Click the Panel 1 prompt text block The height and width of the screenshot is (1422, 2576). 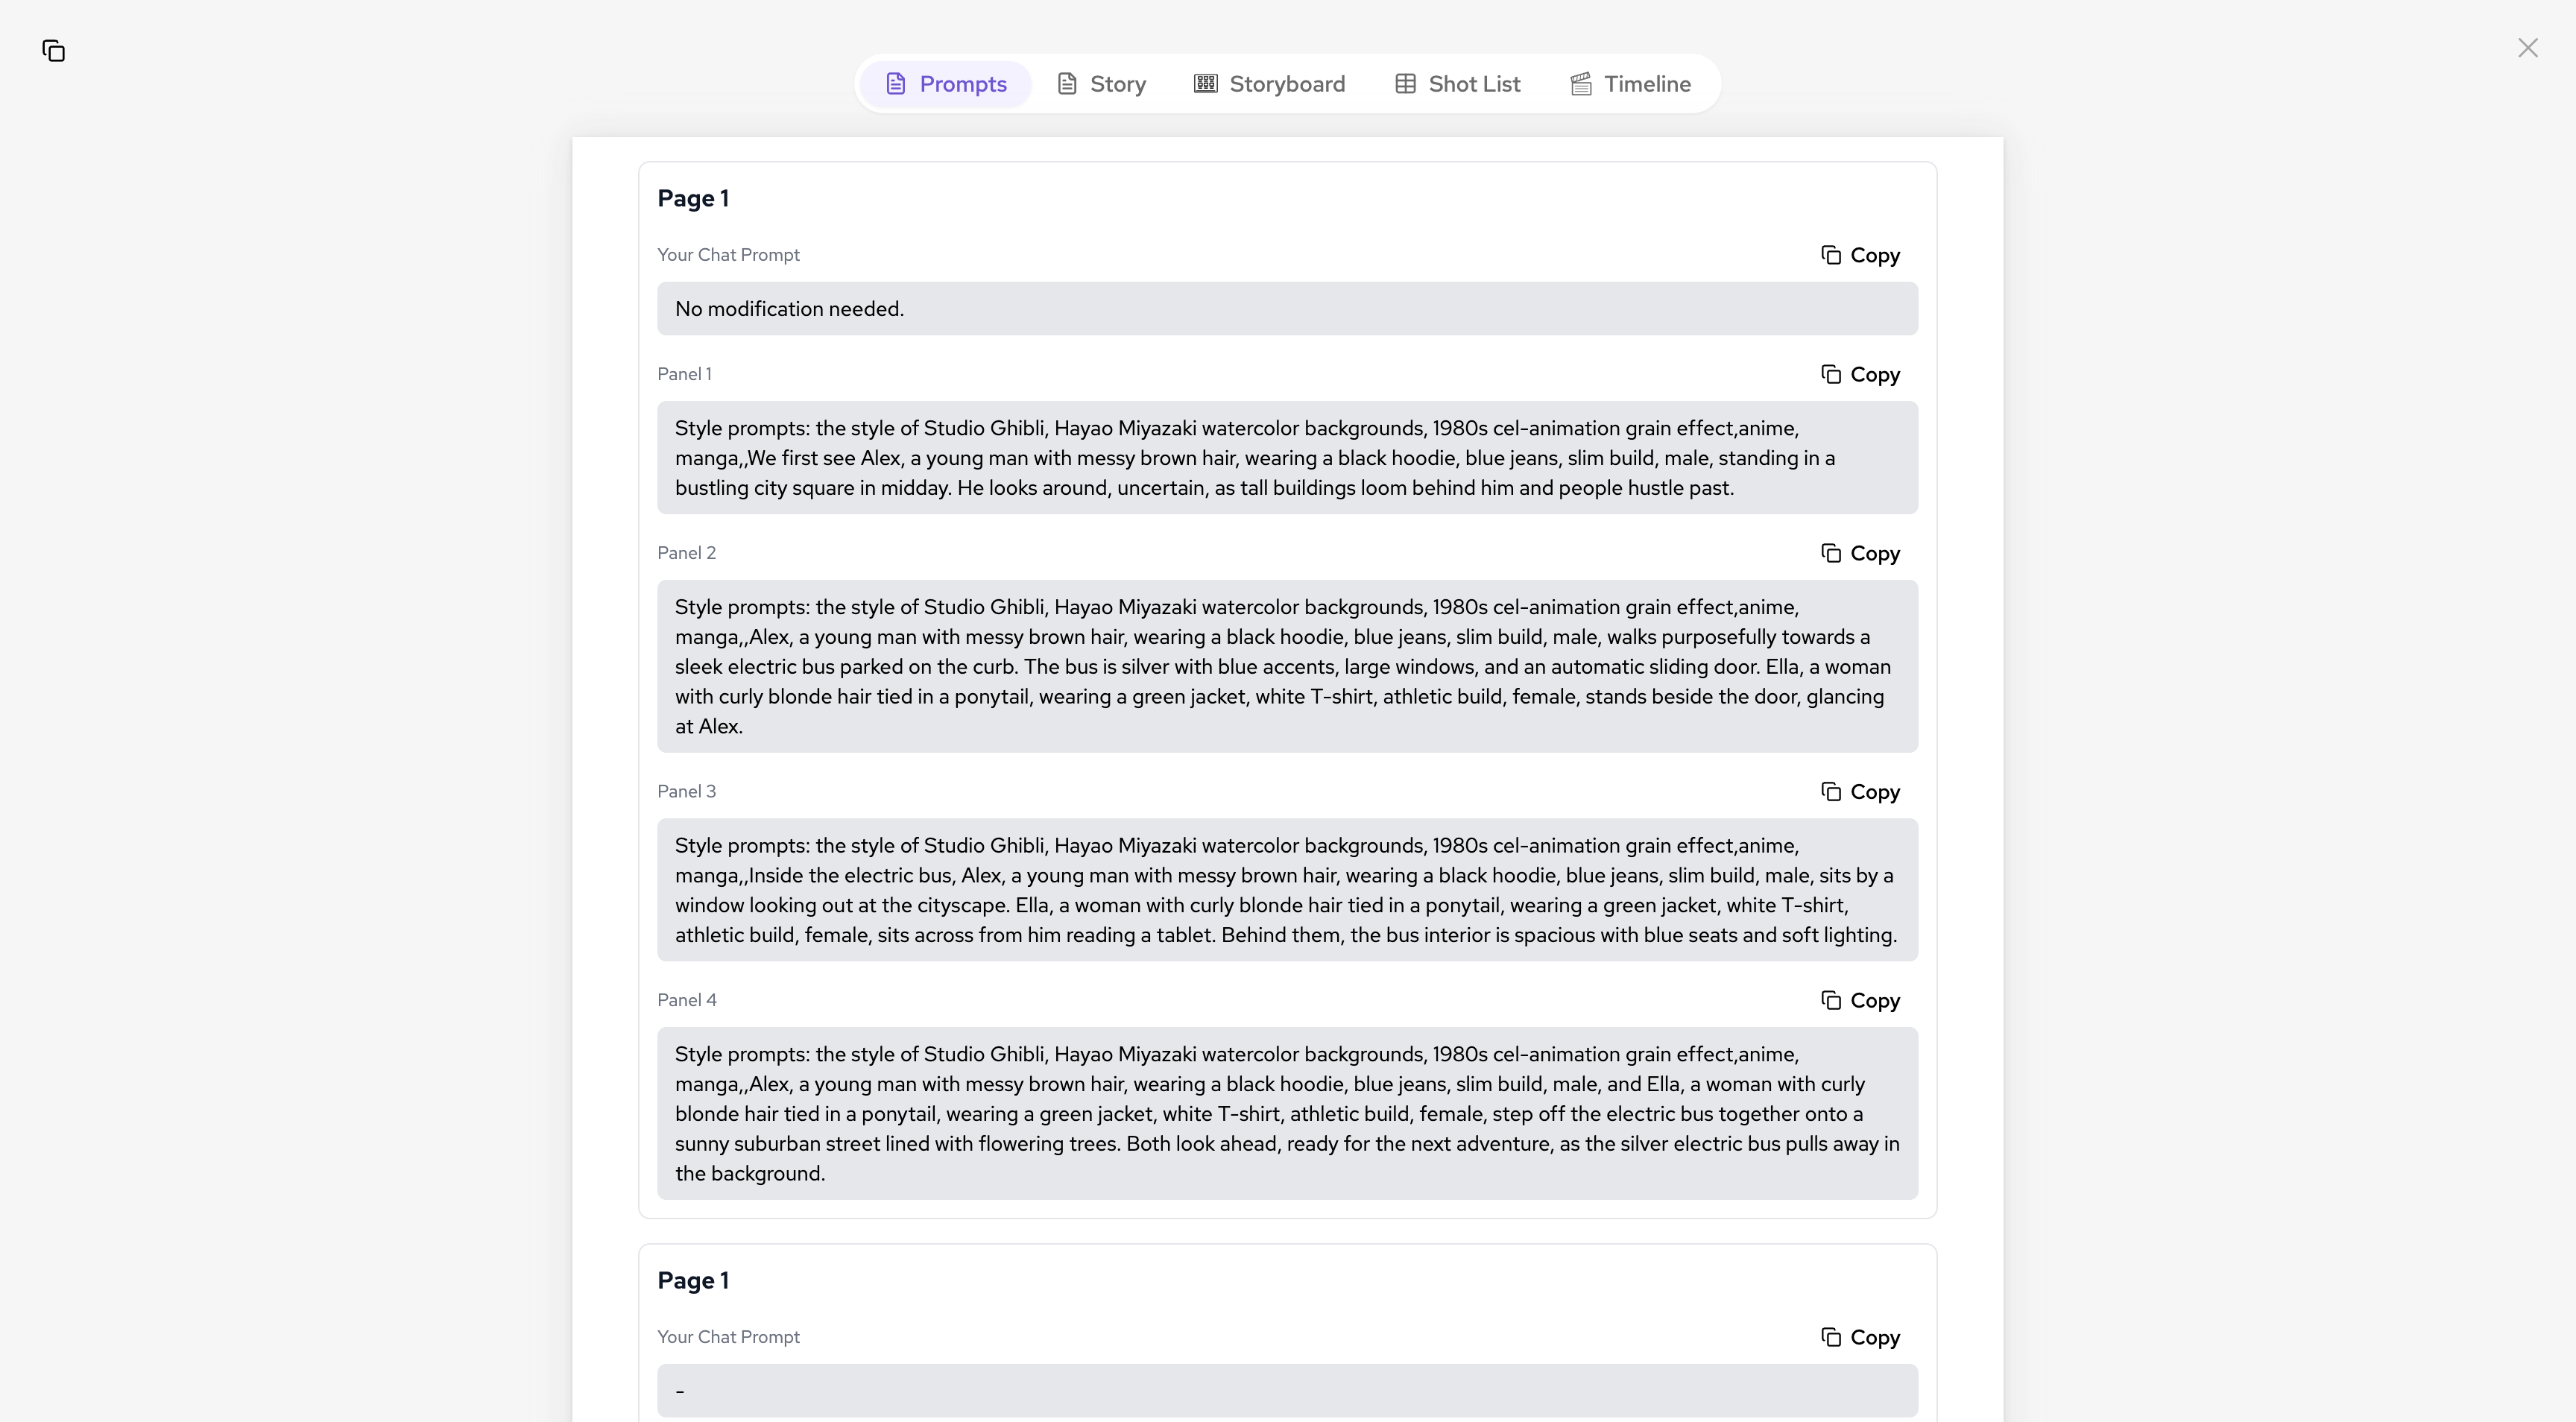(x=1287, y=458)
